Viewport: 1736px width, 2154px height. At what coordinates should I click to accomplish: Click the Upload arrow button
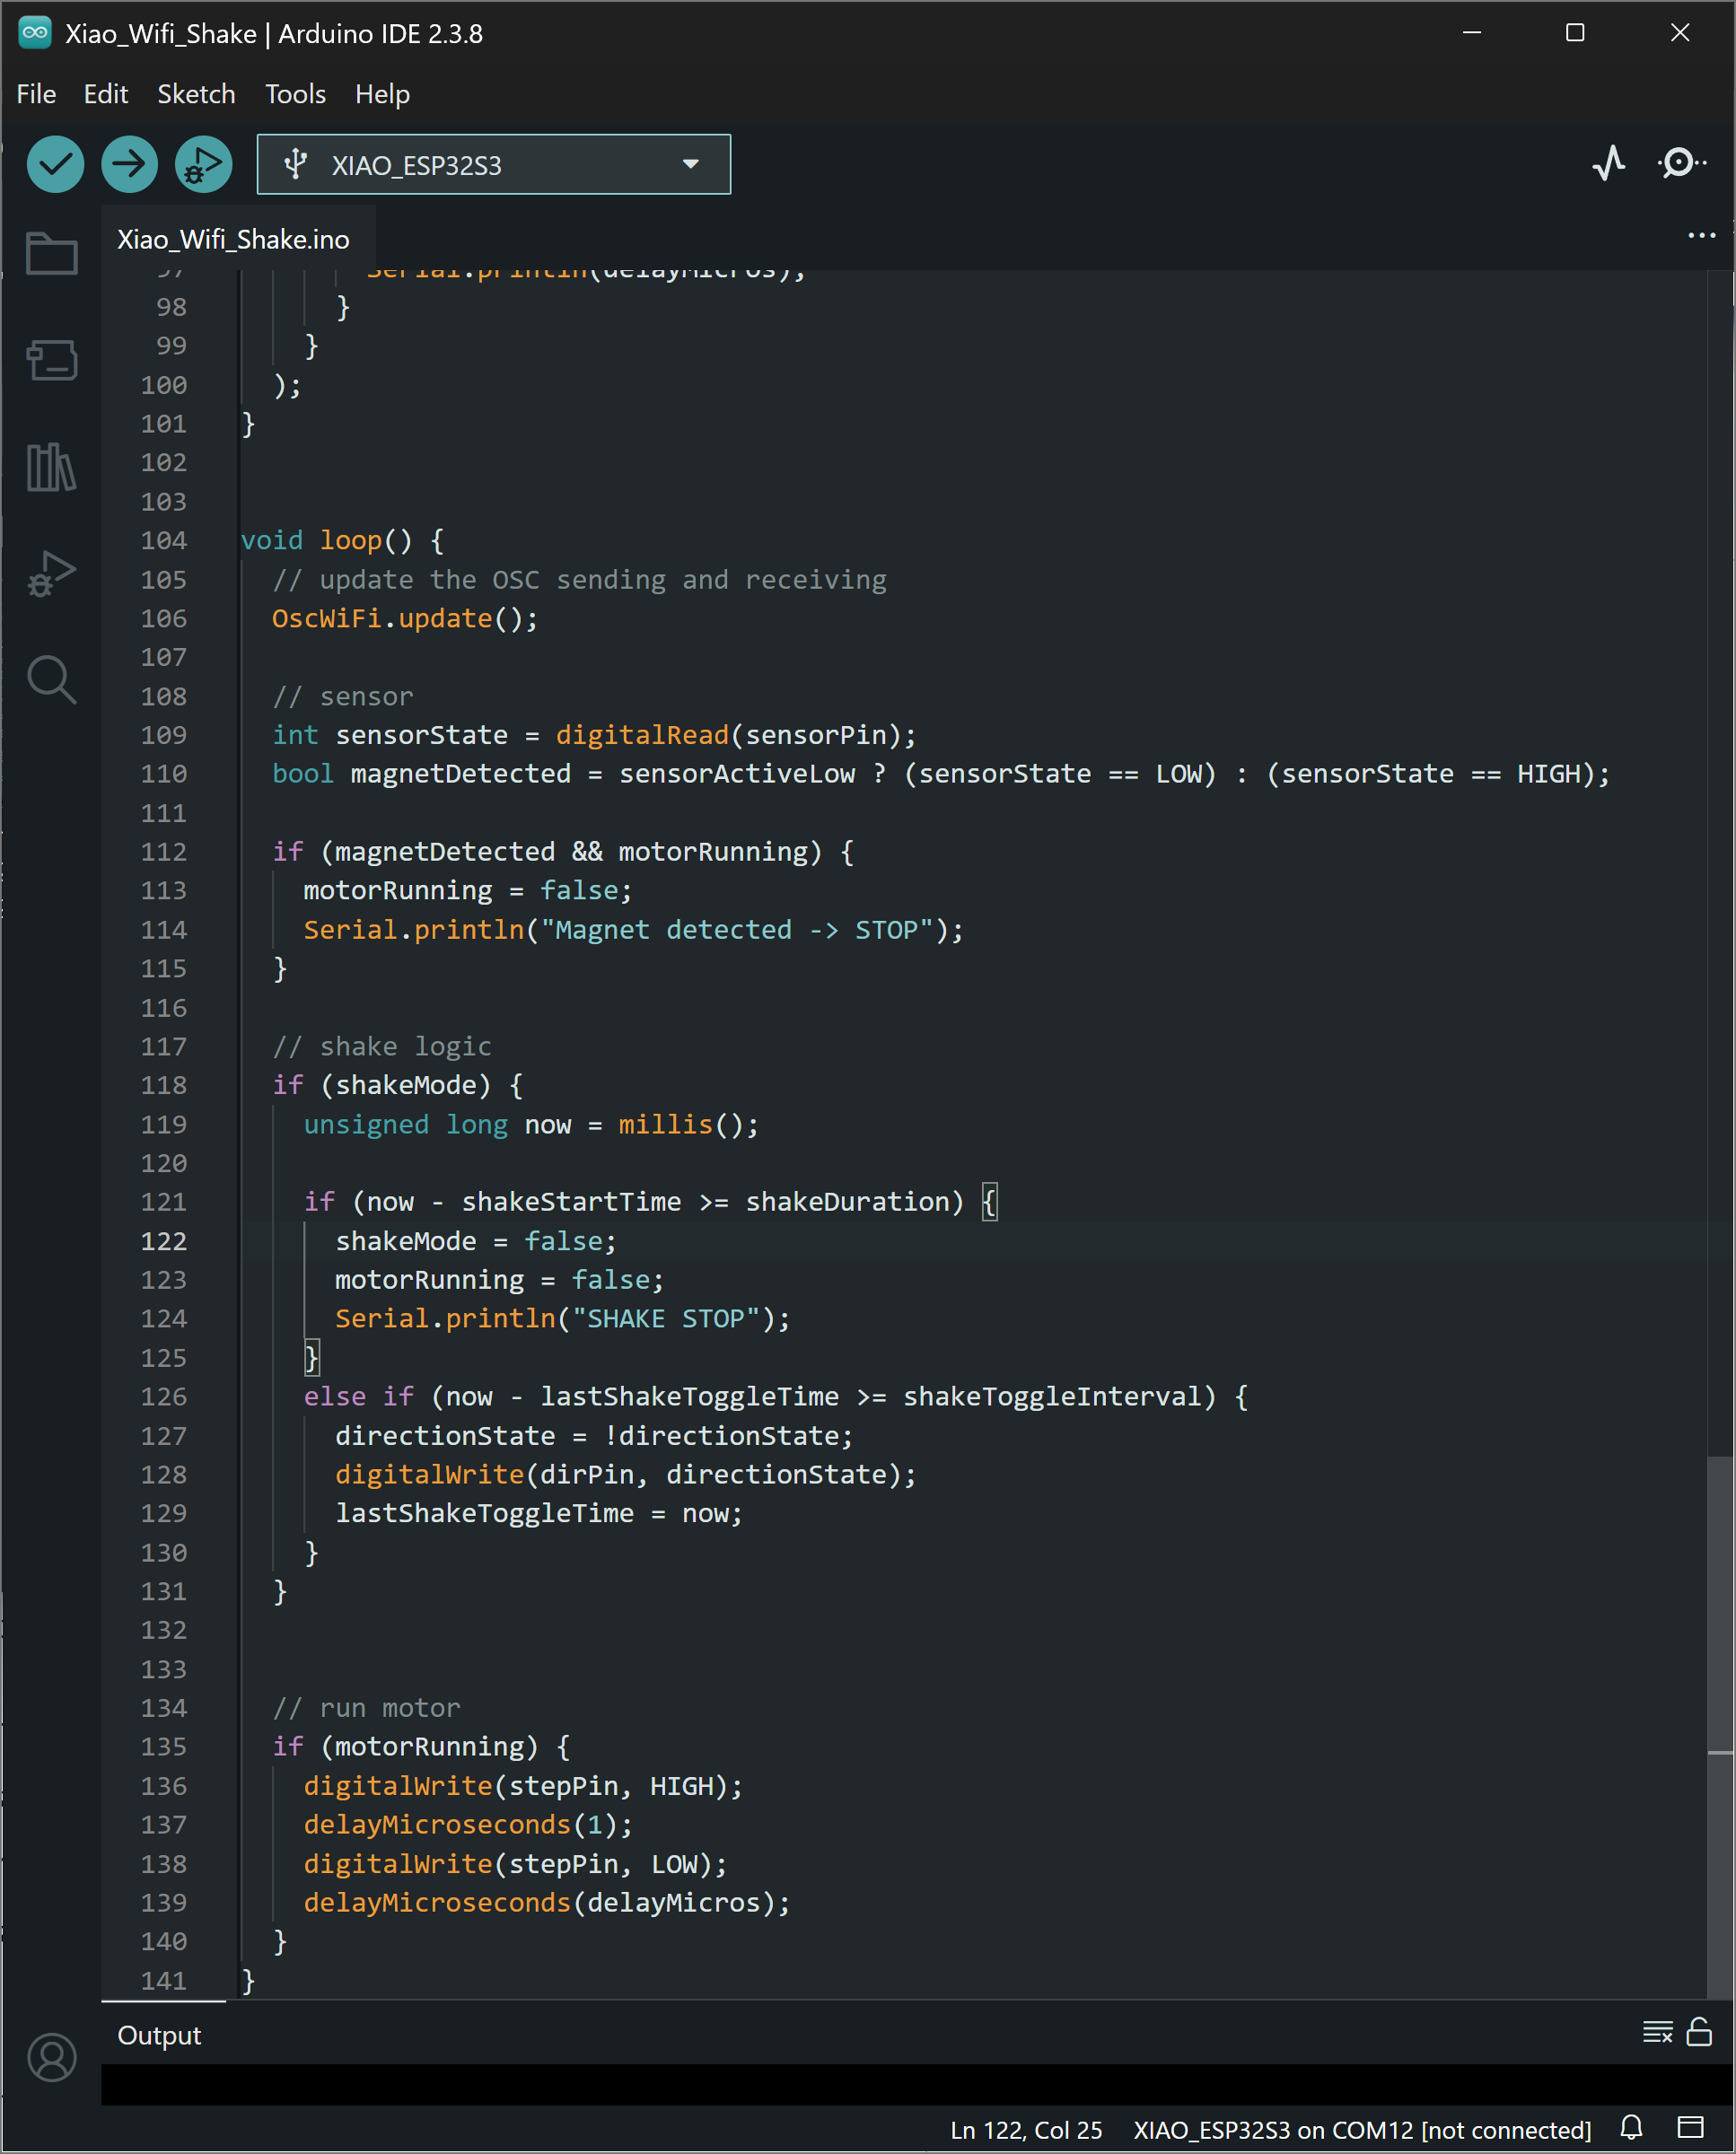click(x=129, y=164)
